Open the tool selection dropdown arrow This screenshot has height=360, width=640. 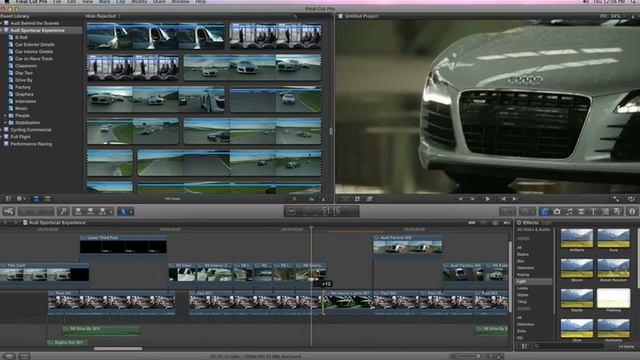tap(131, 211)
